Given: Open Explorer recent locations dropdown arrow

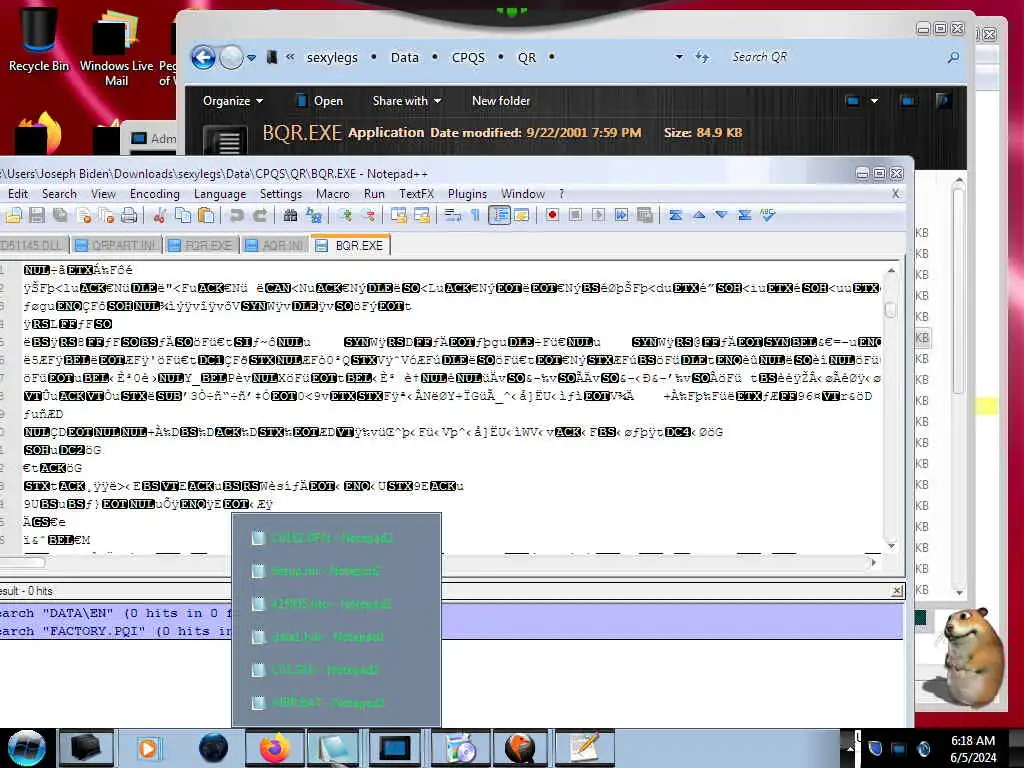Looking at the screenshot, I should (251, 57).
